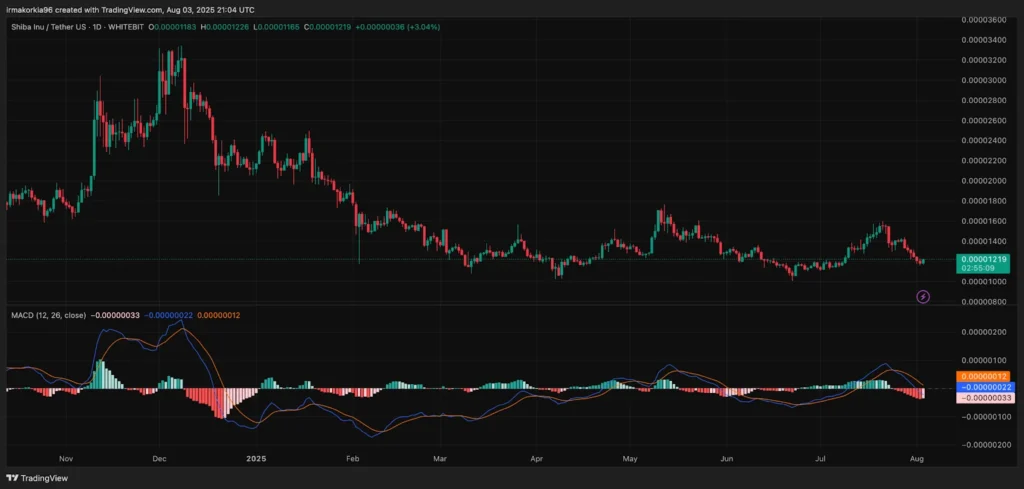Click the blue MACD value label -0.00000022

pos(987,387)
